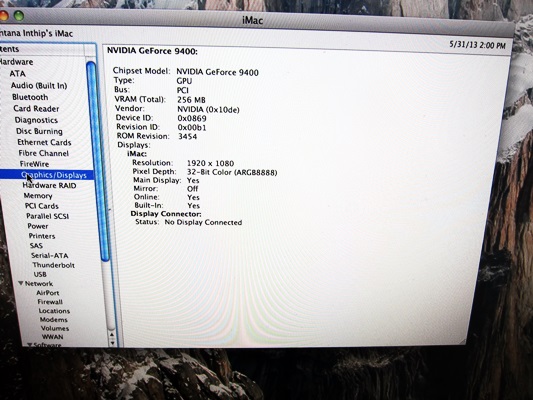This screenshot has width=533, height=400.
Task: Open Diagnostics in the sidebar
Action: pyautogui.click(x=36, y=120)
